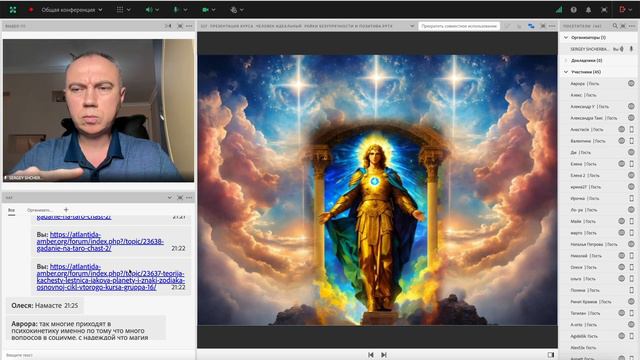640x360 pixels.
Task: Search attendees with magnifier icon
Action: click(615, 26)
